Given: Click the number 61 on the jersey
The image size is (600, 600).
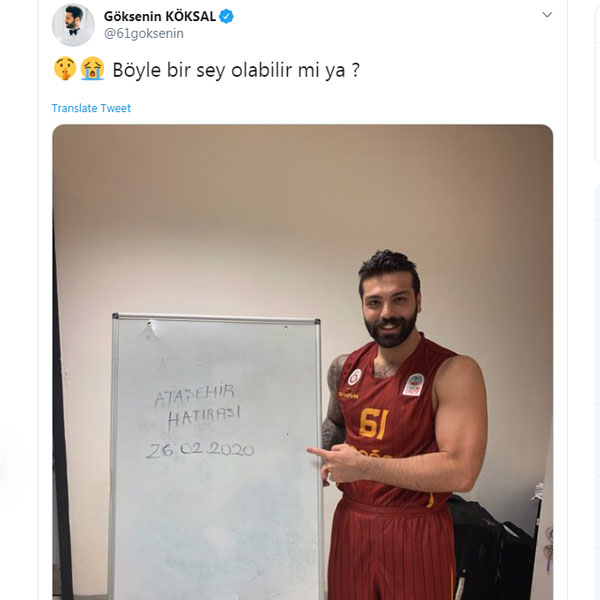Looking at the screenshot, I should (374, 423).
